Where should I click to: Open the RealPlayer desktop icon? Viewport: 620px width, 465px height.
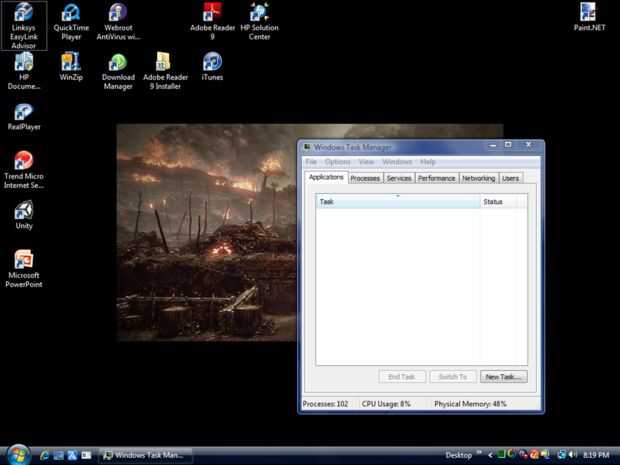coord(24,117)
